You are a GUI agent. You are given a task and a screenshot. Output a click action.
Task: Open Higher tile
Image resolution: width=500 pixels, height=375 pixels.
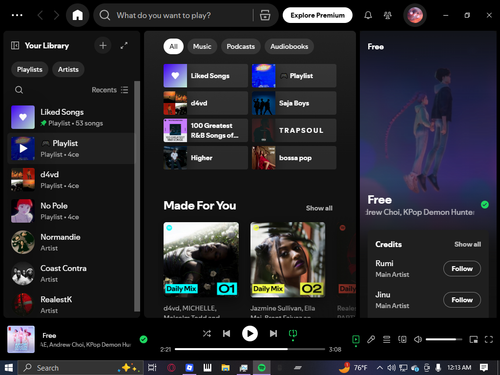(206, 158)
